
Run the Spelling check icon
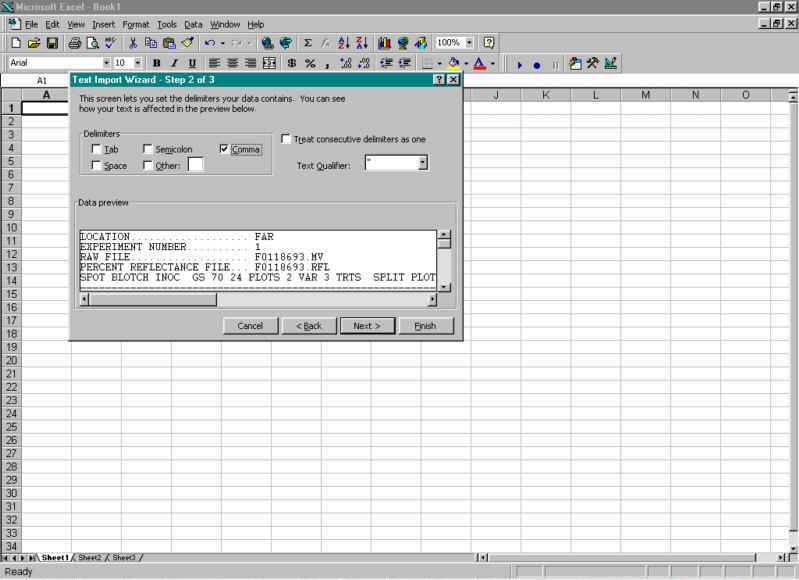click(x=111, y=43)
